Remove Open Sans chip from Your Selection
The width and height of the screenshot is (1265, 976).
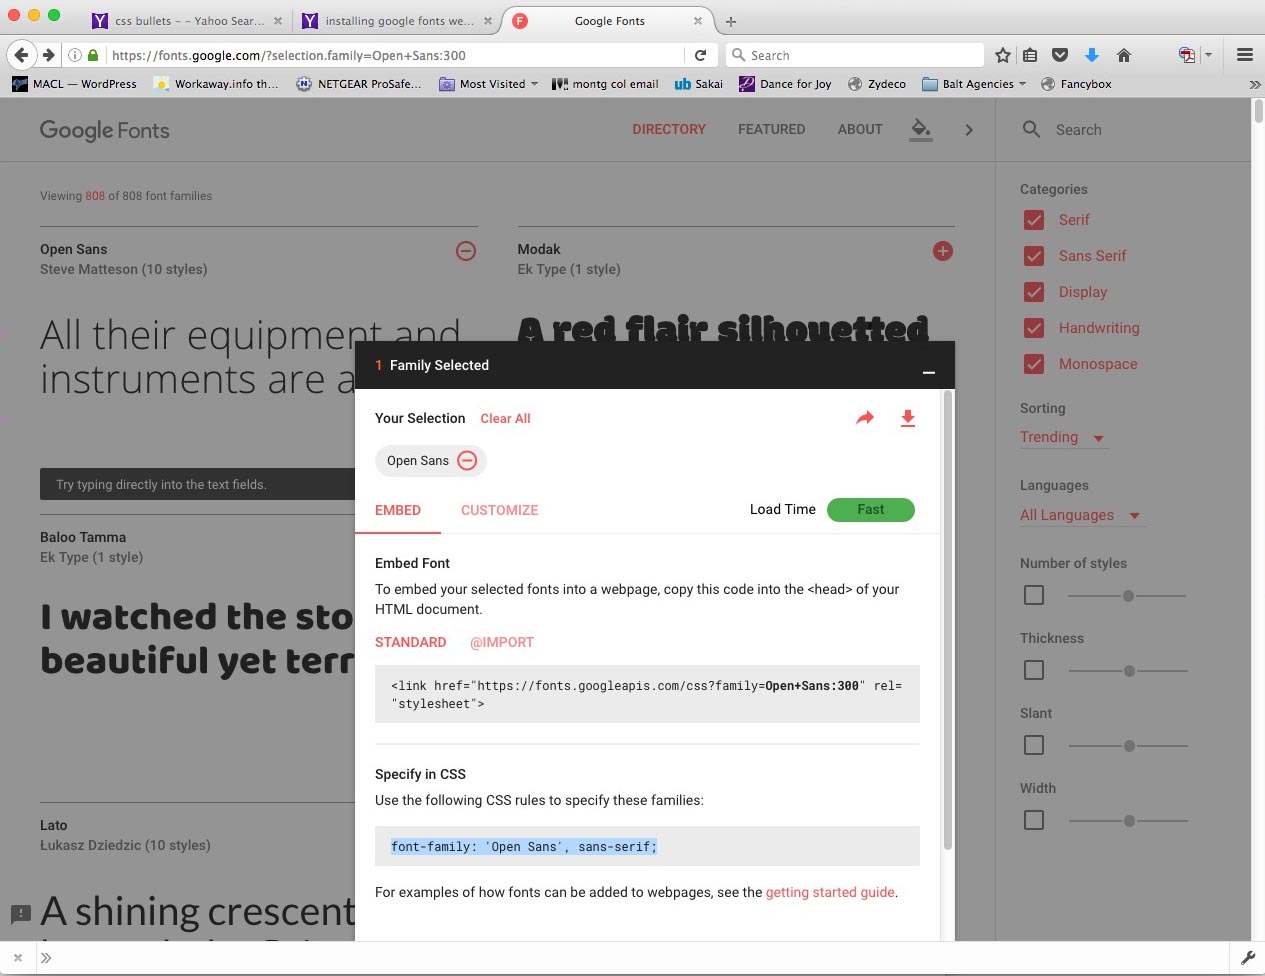(467, 460)
